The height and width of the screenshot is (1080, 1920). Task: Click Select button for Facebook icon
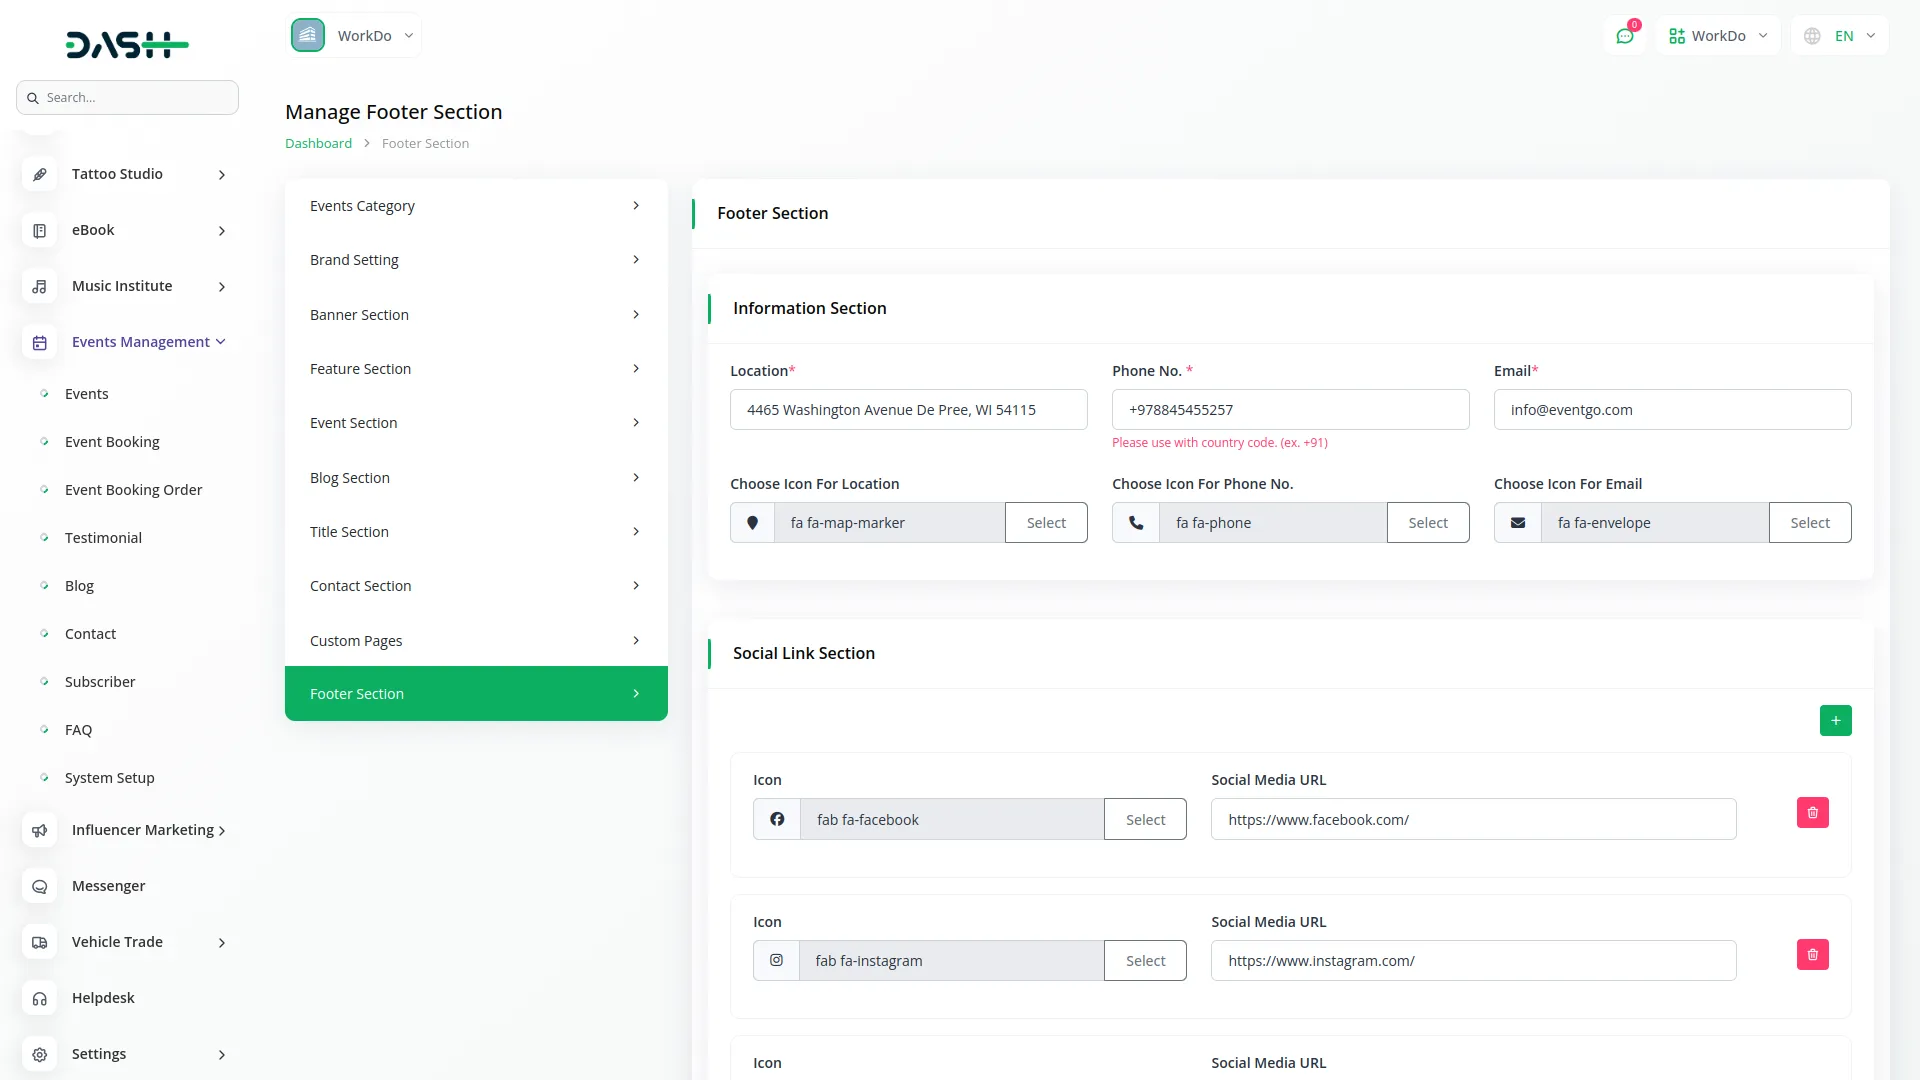1145,820
